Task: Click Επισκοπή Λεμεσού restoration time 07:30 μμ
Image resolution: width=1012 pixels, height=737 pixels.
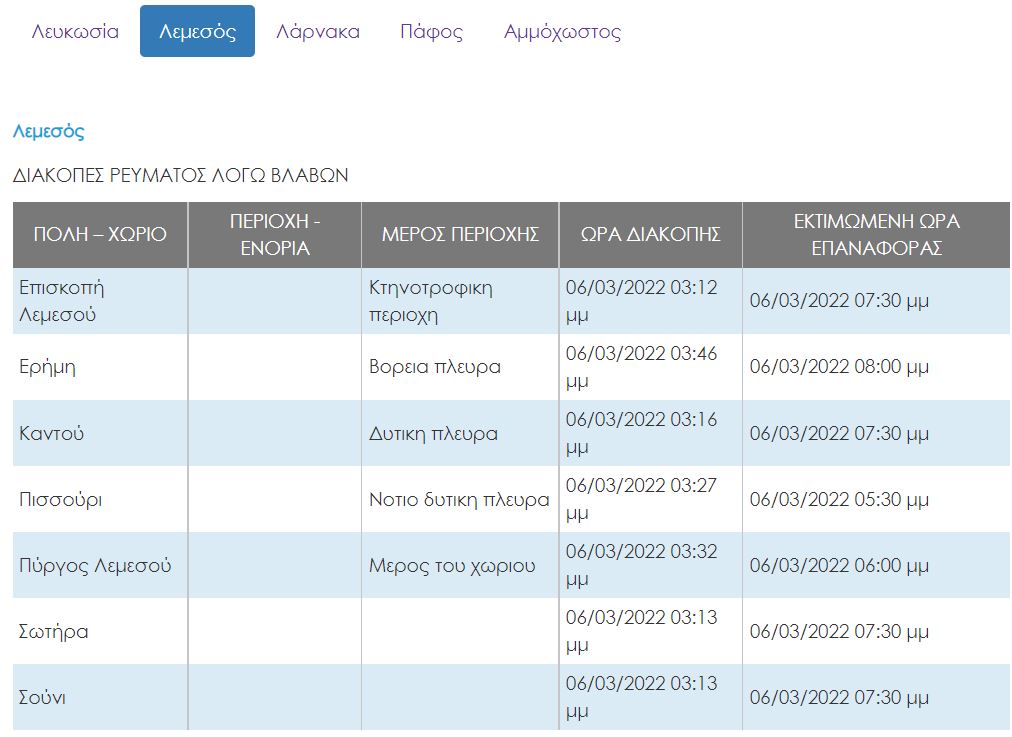Action: click(x=876, y=301)
